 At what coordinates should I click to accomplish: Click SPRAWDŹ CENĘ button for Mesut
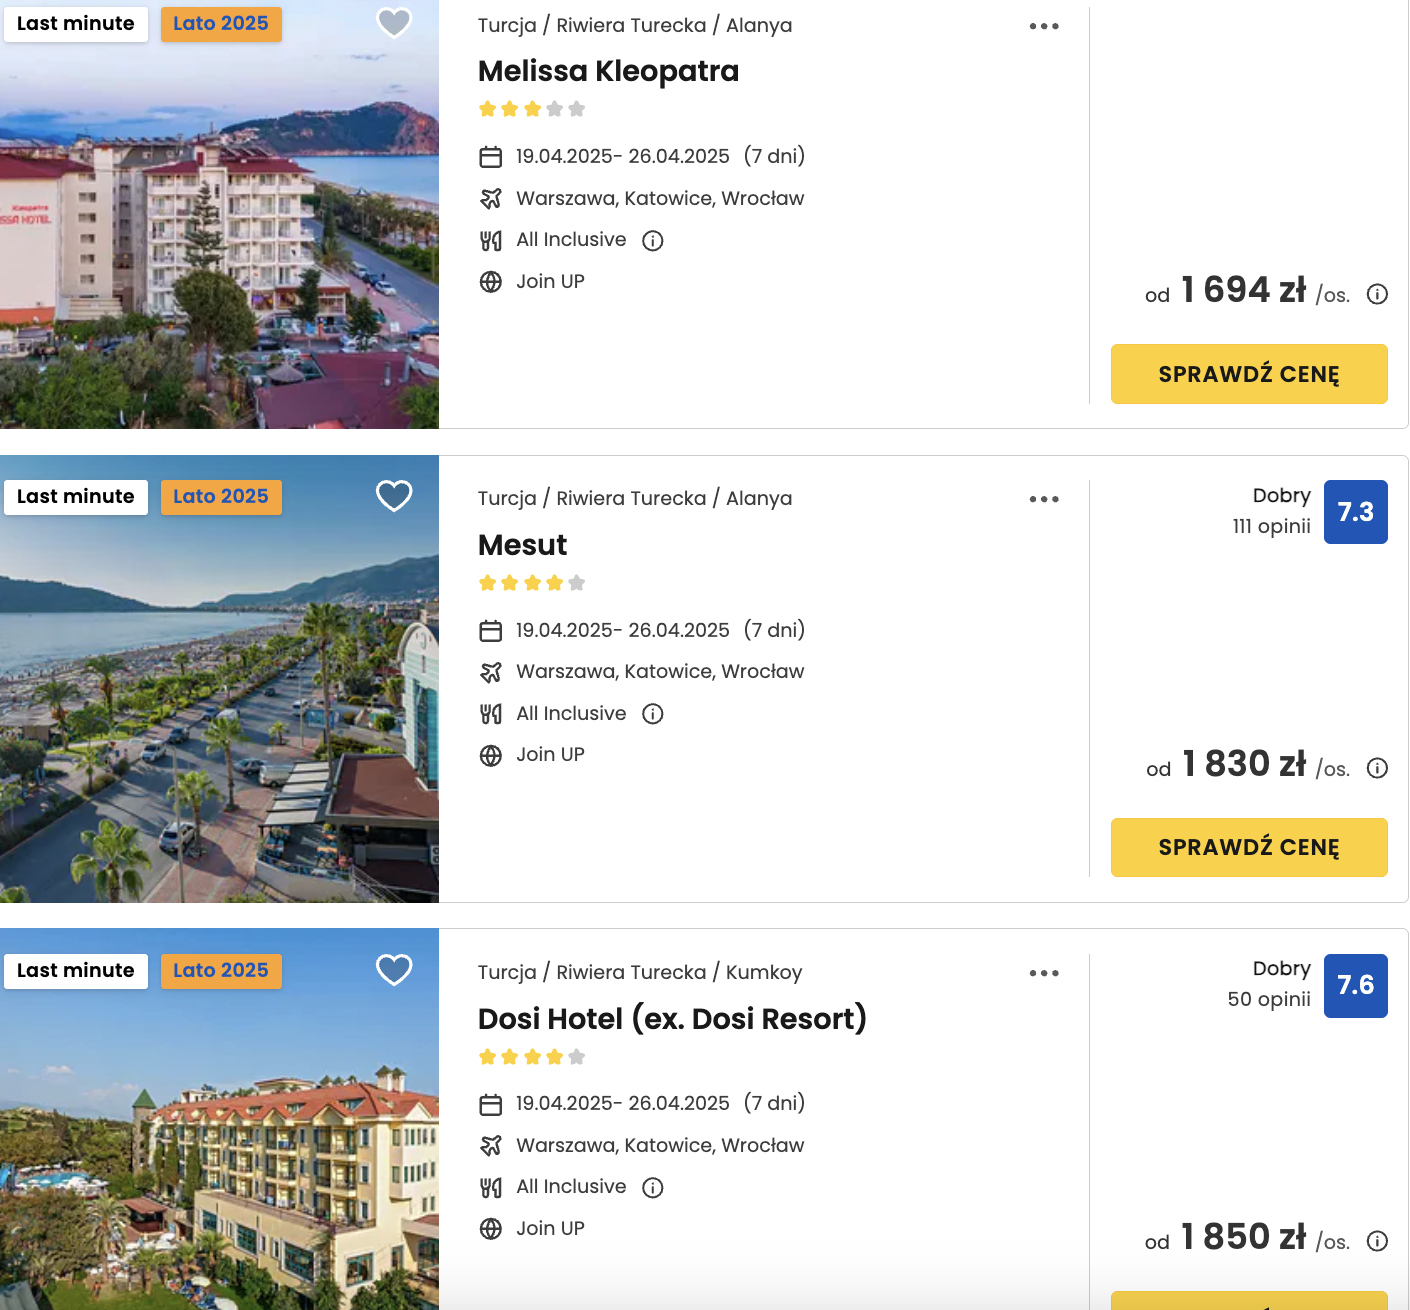pos(1249,847)
